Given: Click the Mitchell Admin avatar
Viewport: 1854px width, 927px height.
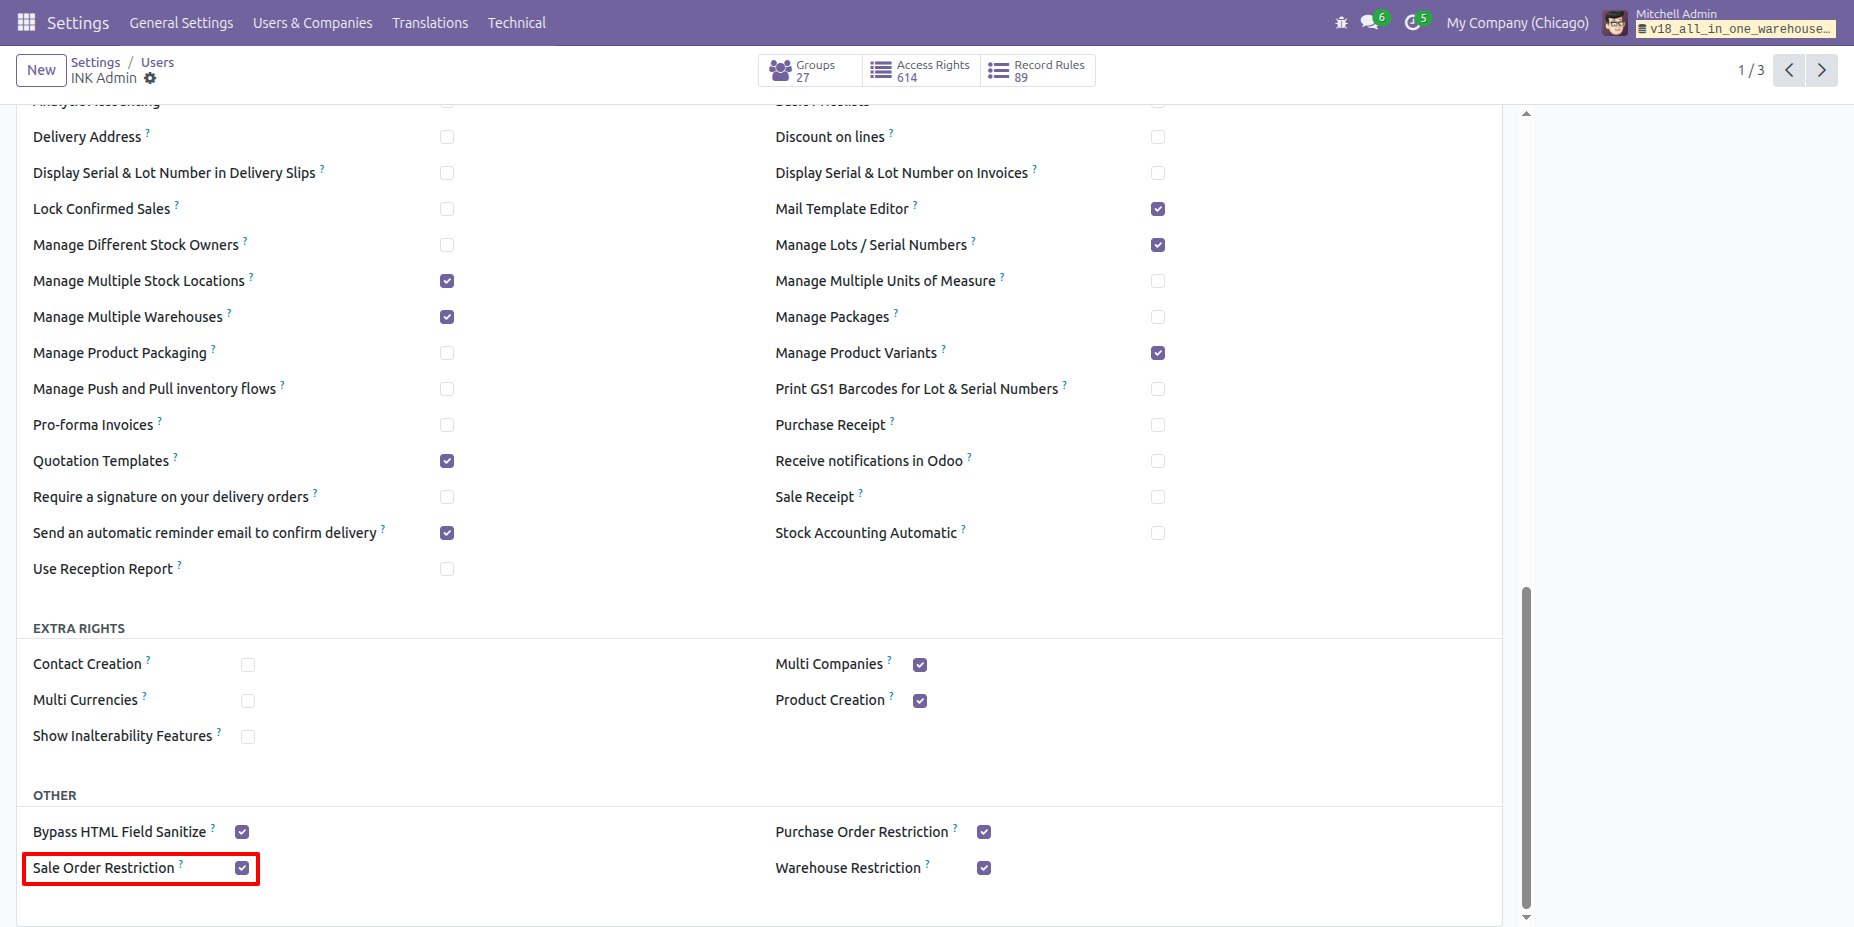Looking at the screenshot, I should tap(1615, 22).
